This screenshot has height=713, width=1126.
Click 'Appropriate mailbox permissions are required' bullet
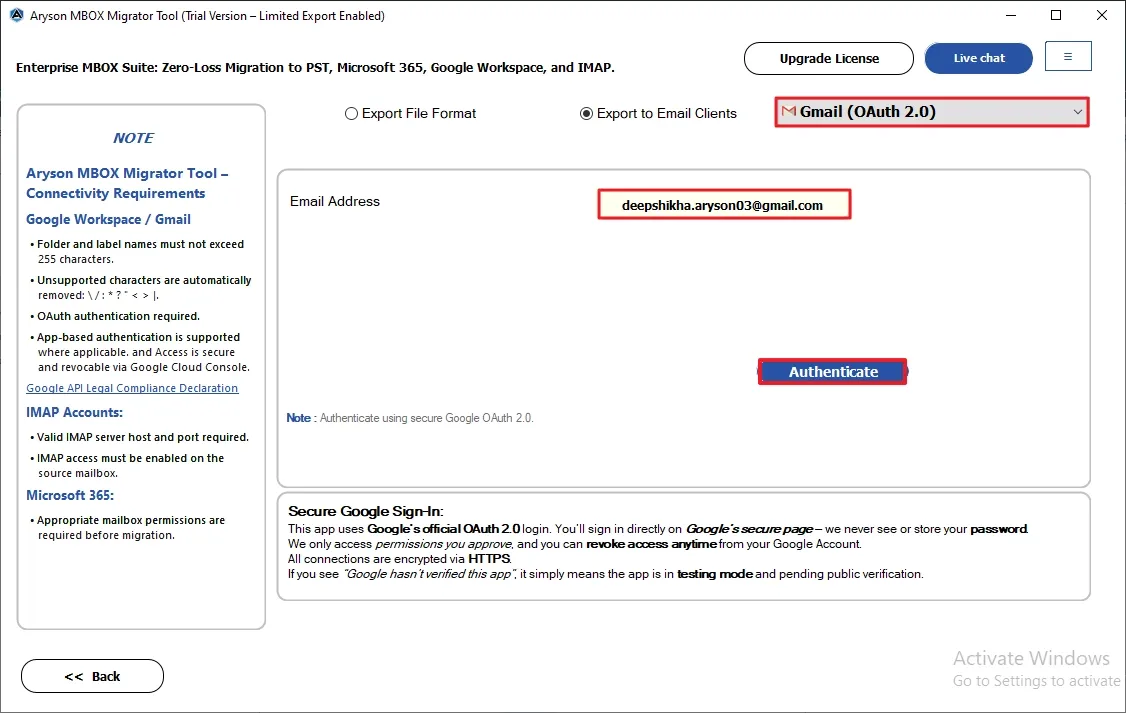(131, 528)
